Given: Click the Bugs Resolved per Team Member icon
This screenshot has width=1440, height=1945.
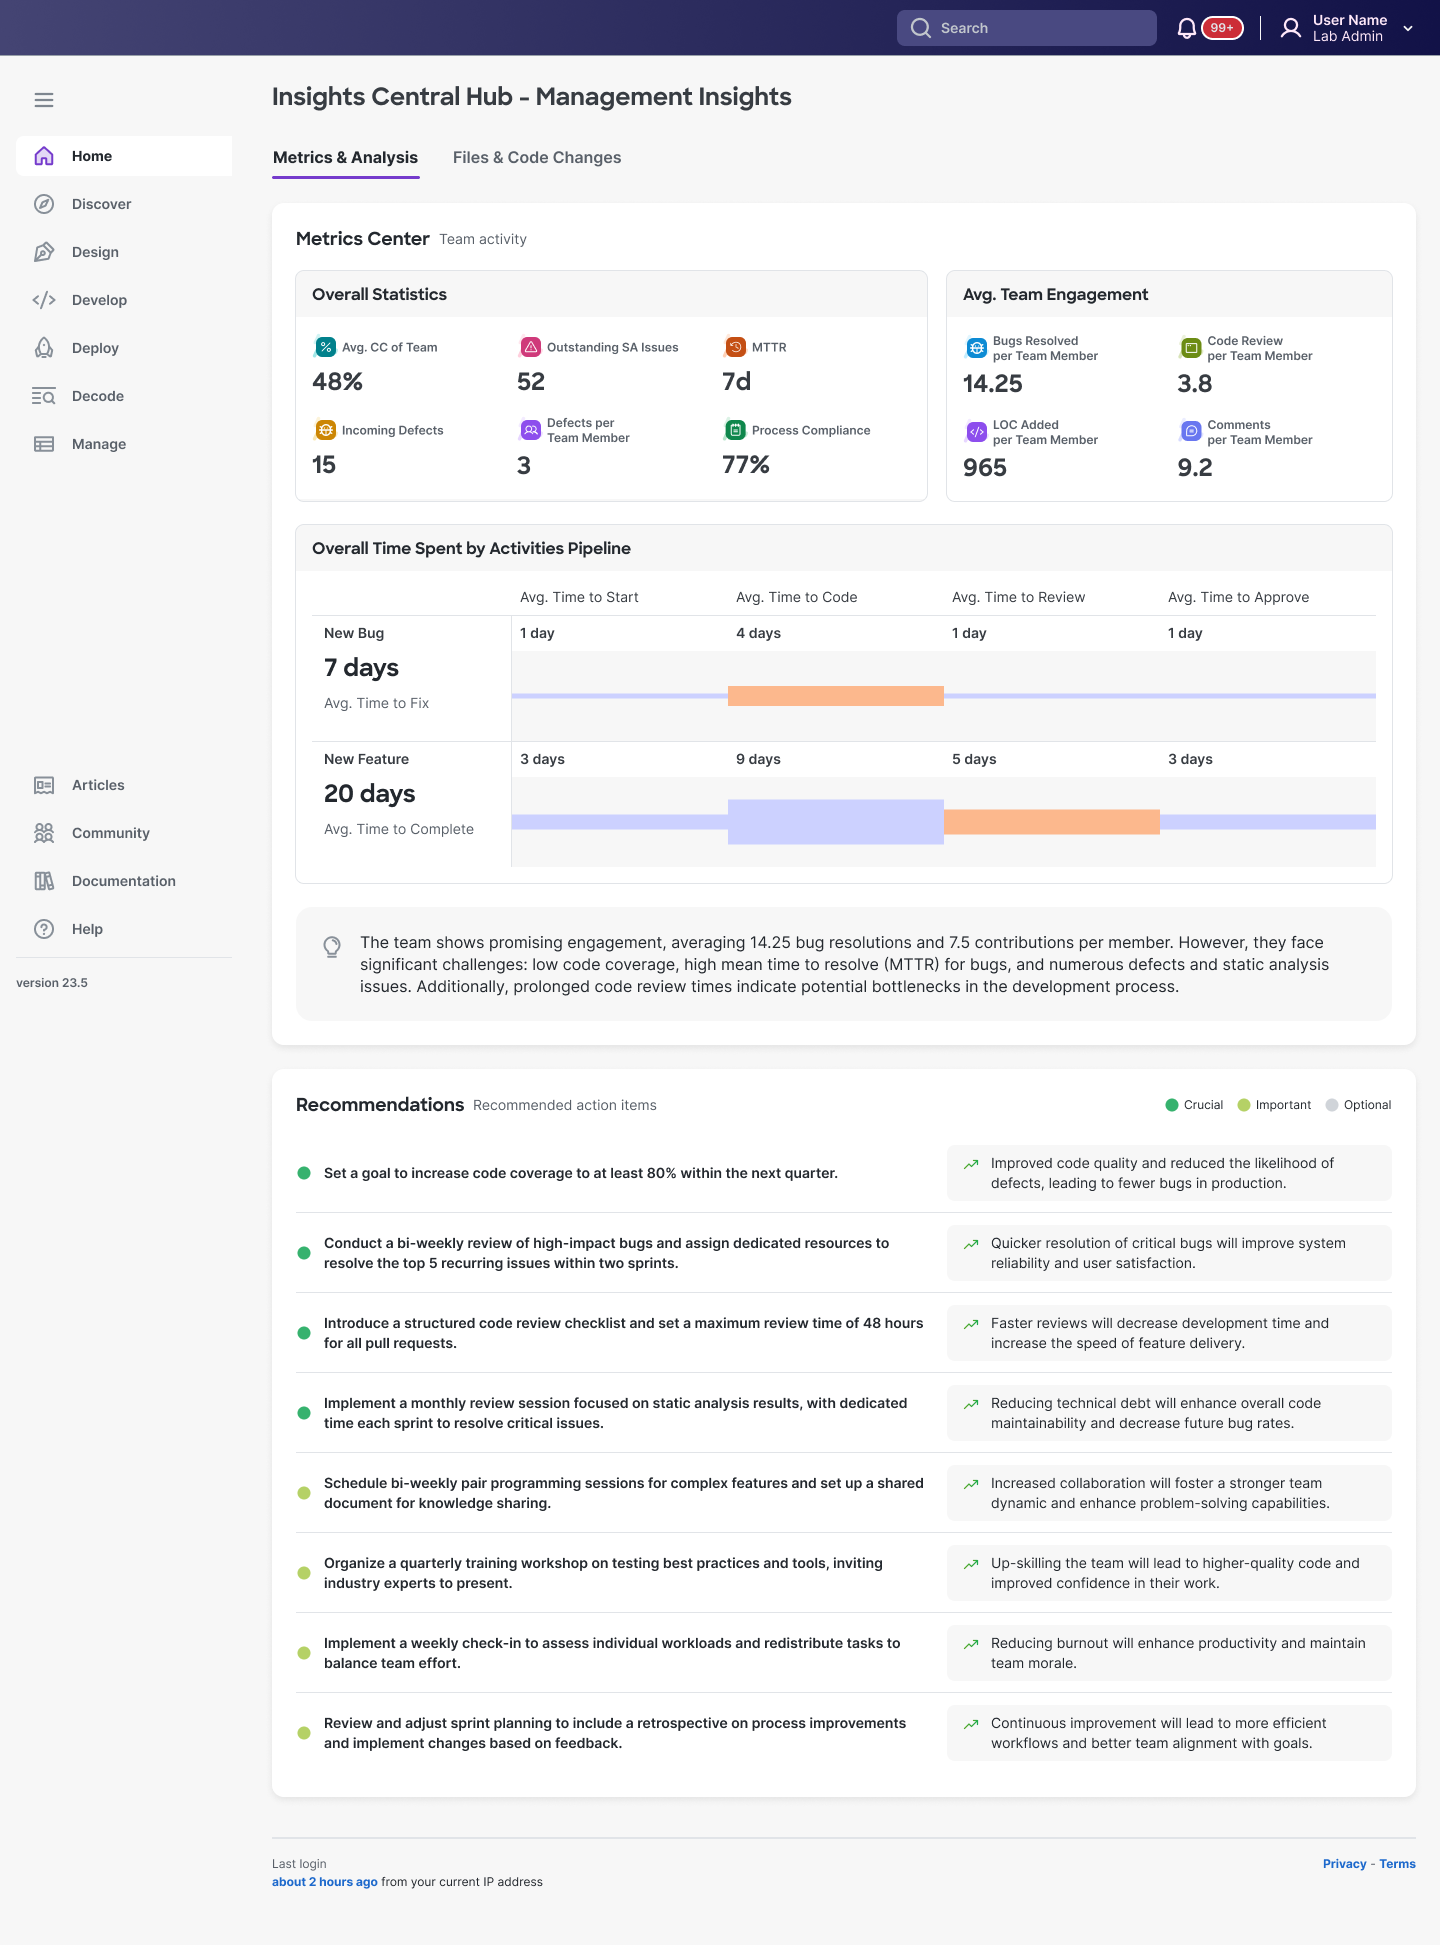Looking at the screenshot, I should point(977,348).
